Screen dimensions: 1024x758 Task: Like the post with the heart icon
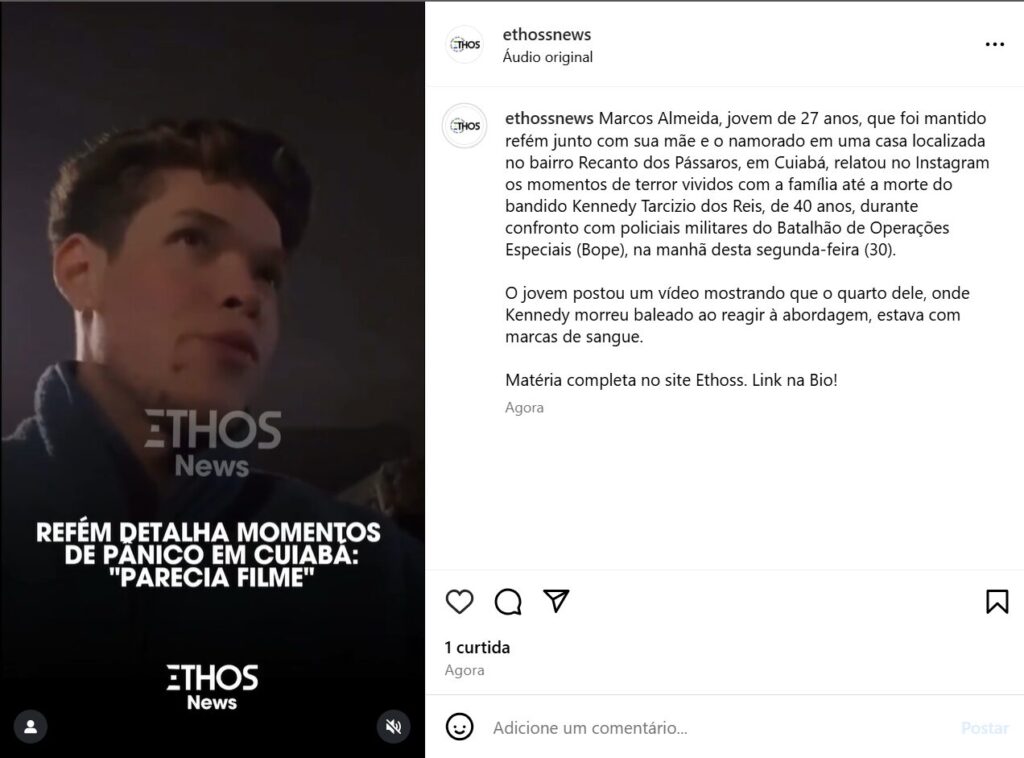pyautogui.click(x=459, y=601)
